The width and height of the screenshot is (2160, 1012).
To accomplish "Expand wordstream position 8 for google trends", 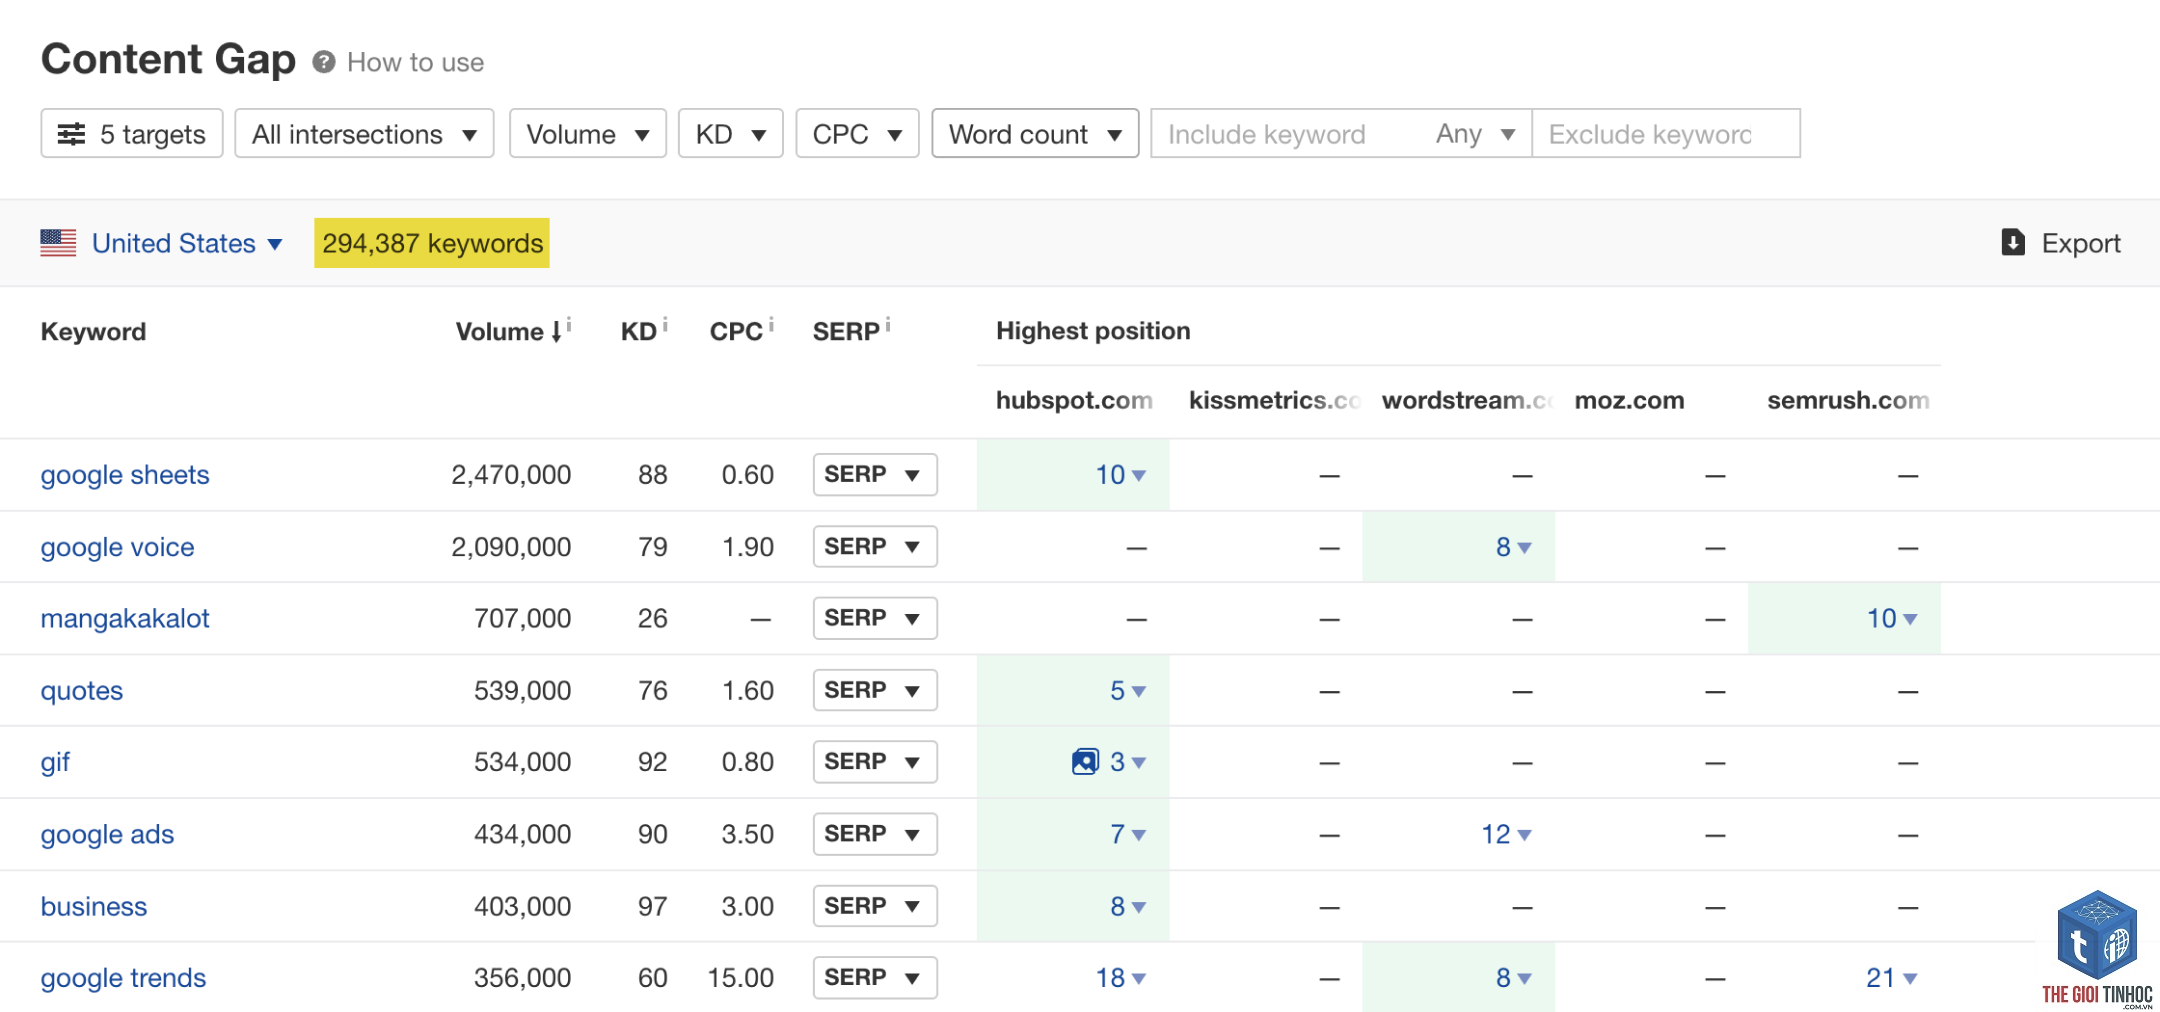I will 1513,978.
